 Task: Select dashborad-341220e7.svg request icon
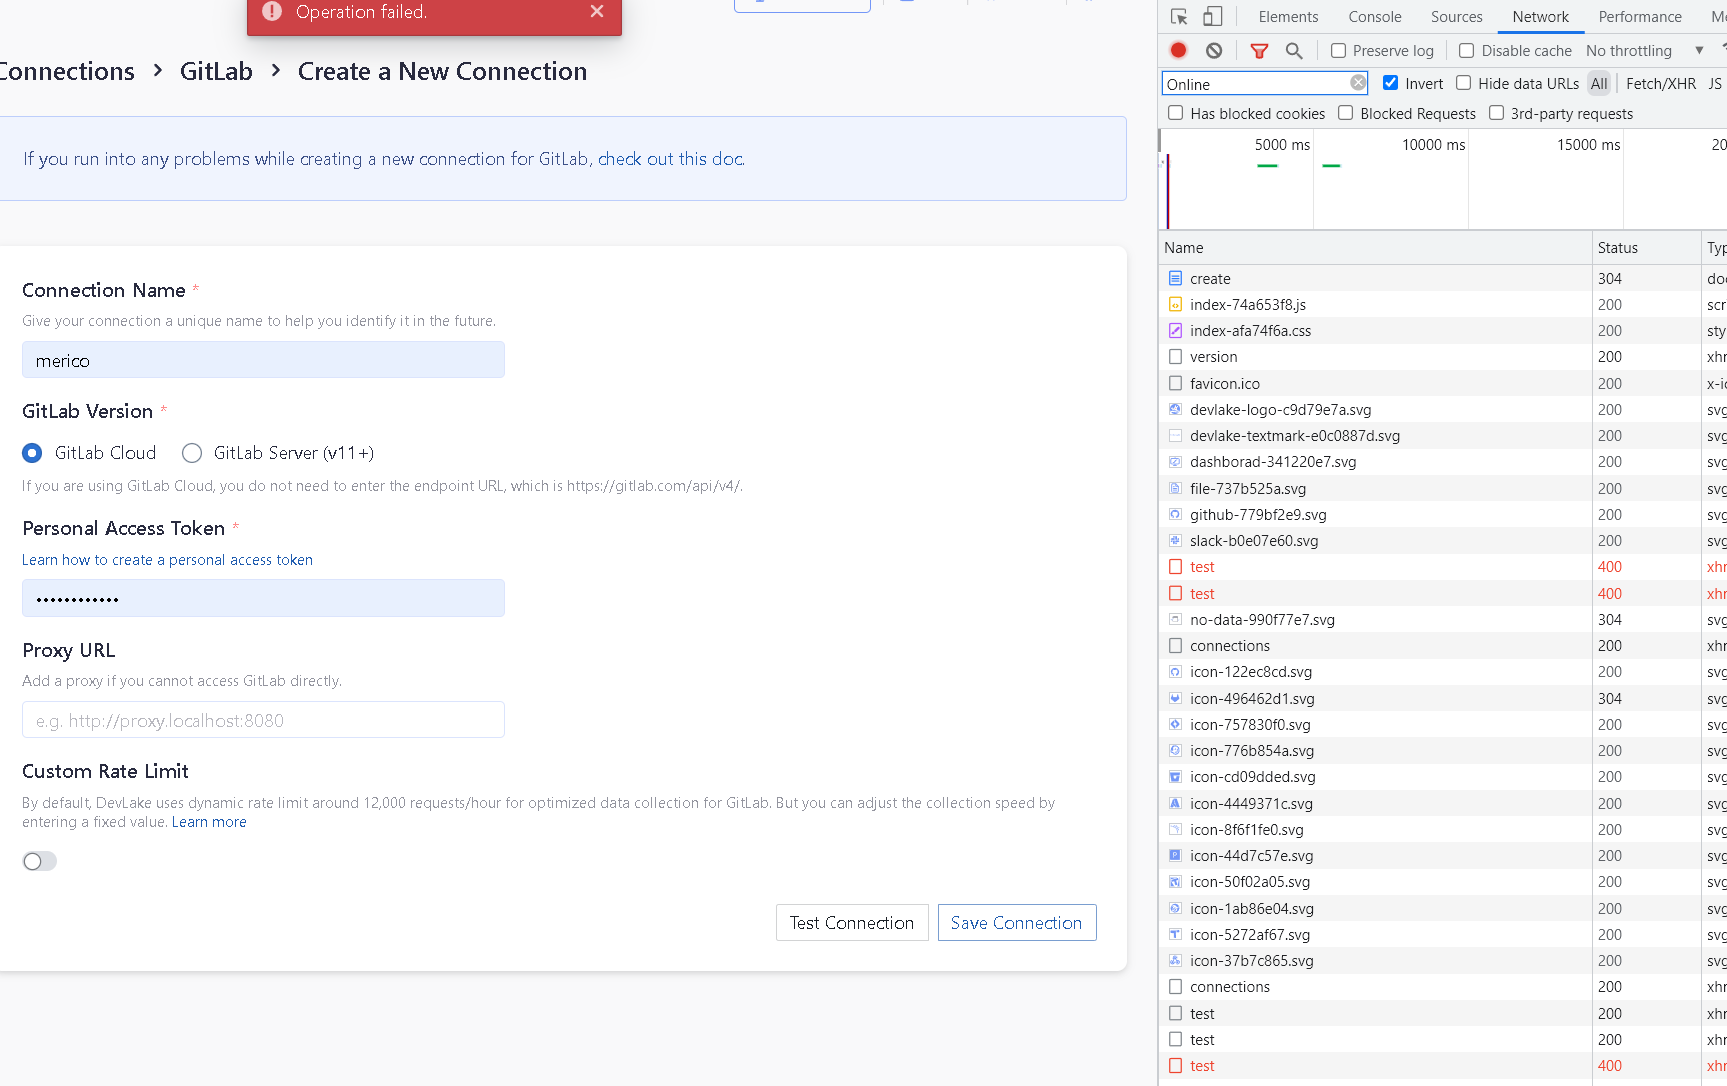coord(1176,462)
